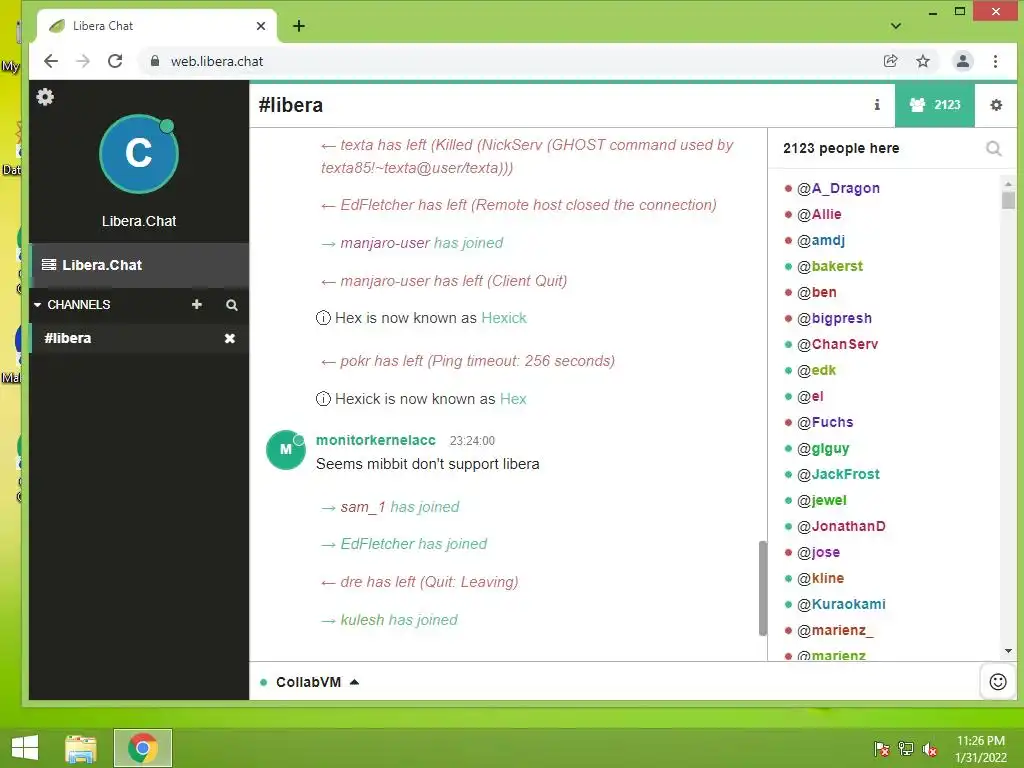The width and height of the screenshot is (1024, 768).
Task: Collapse the CHANNELS section arrow
Action: coord(37,305)
